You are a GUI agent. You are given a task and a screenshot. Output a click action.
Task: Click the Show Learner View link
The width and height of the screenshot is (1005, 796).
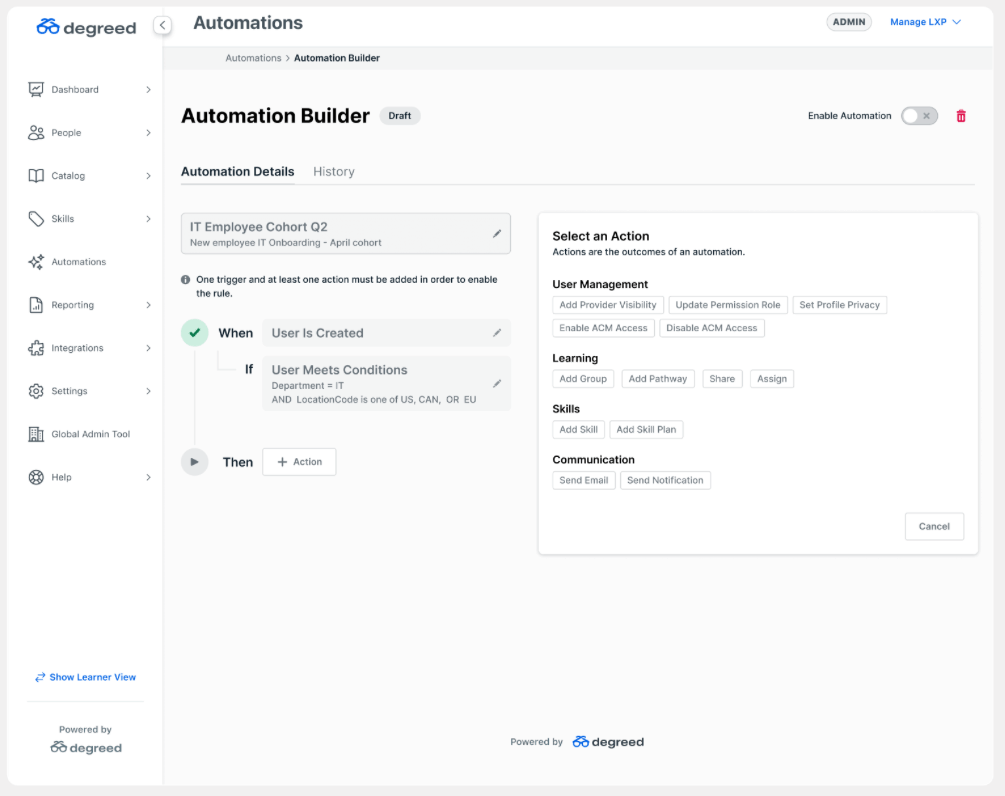pyautogui.click(x=85, y=677)
